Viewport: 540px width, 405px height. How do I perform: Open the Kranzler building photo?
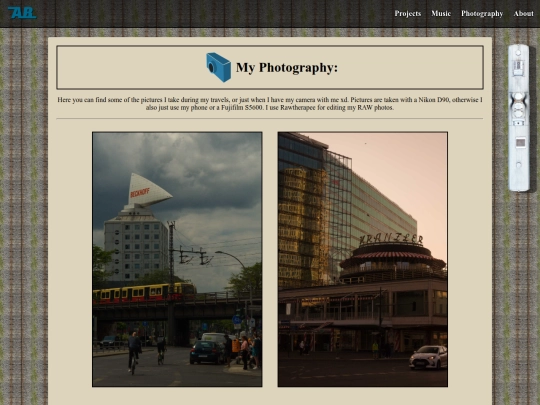click(363, 259)
